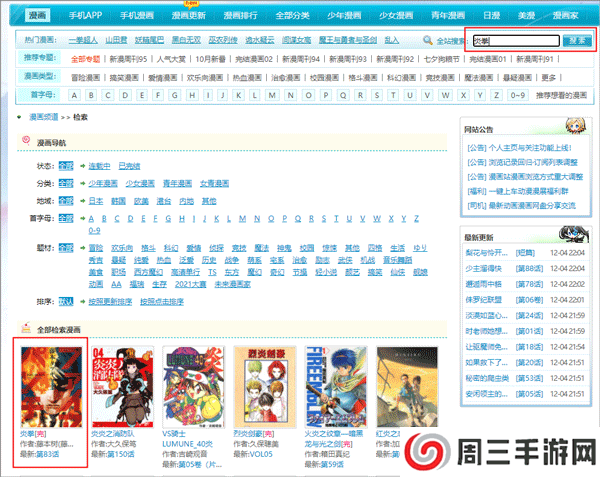The image size is (600, 477).
Task: Filter region by 港台
Action: (x=163, y=201)
